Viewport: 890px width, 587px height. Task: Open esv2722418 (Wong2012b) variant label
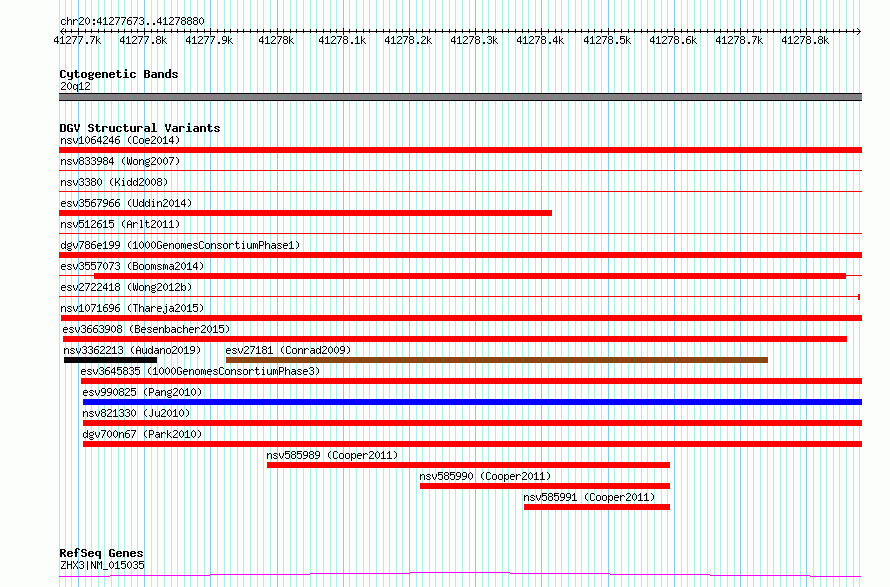[126, 287]
